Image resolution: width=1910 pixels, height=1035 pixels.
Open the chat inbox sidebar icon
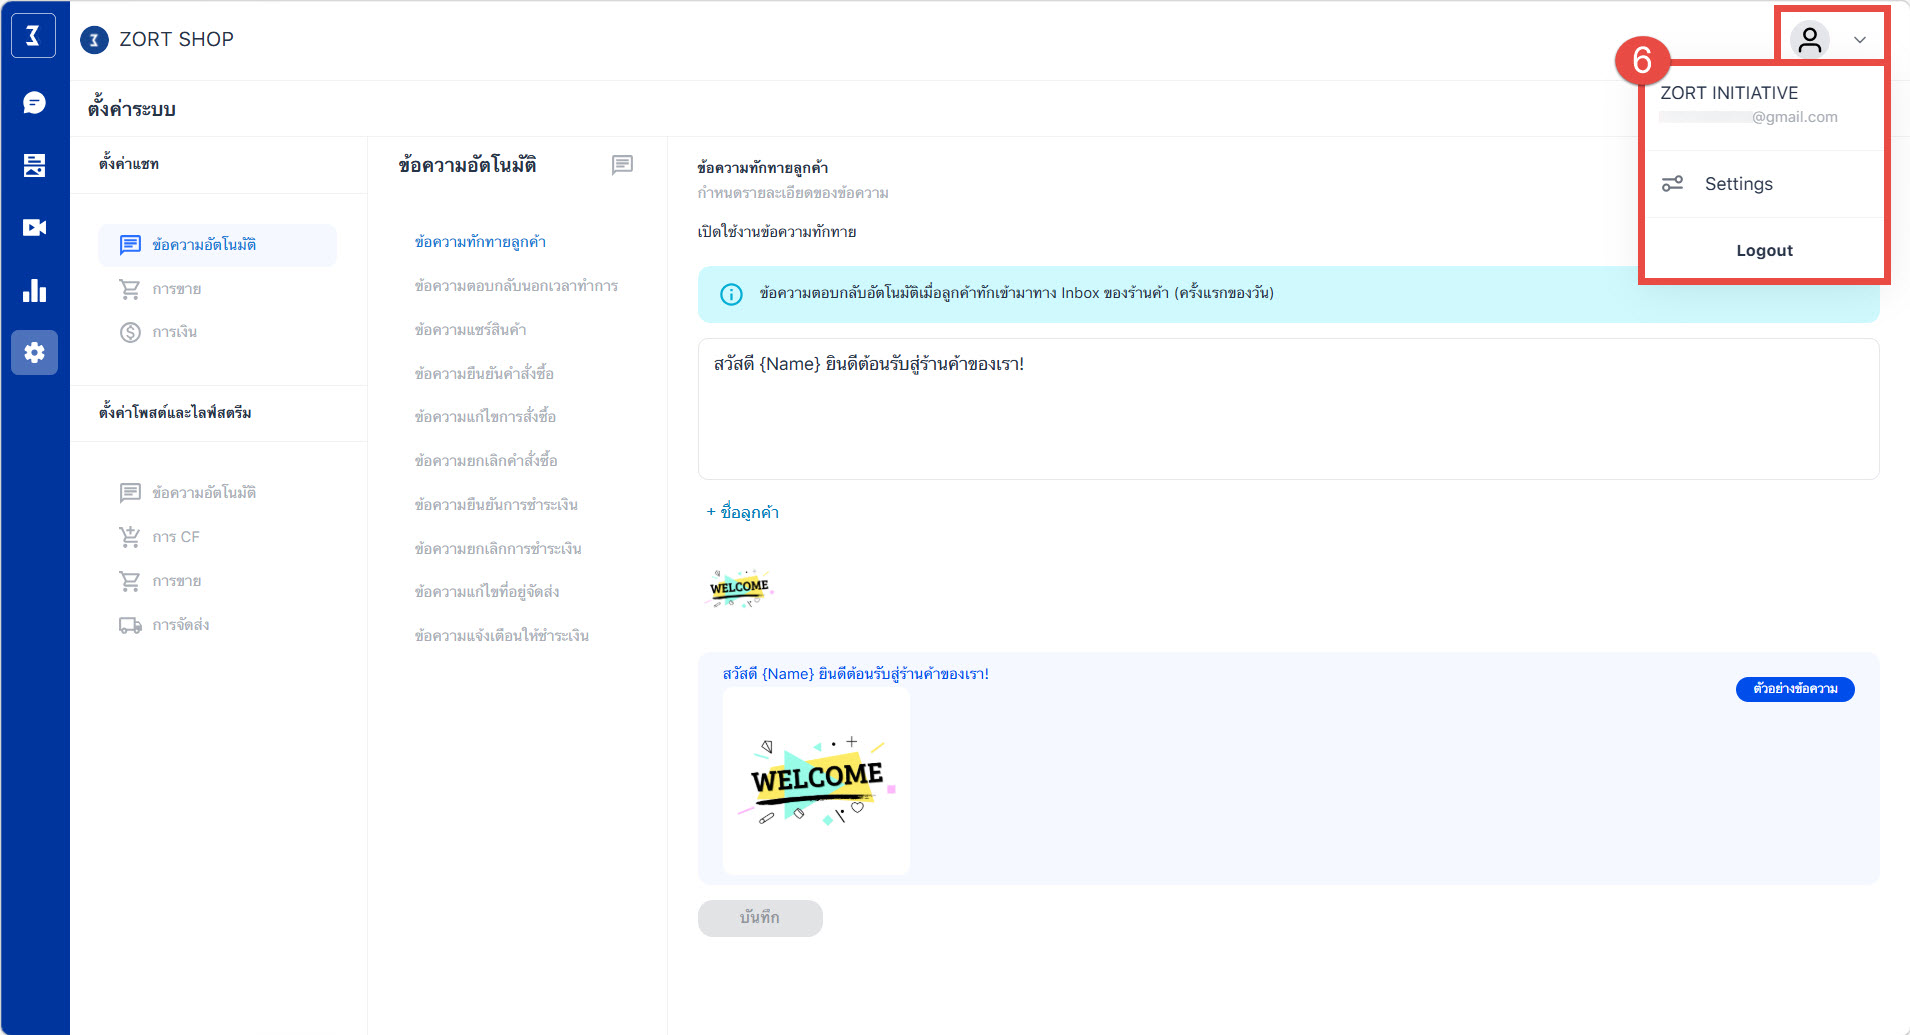[34, 103]
